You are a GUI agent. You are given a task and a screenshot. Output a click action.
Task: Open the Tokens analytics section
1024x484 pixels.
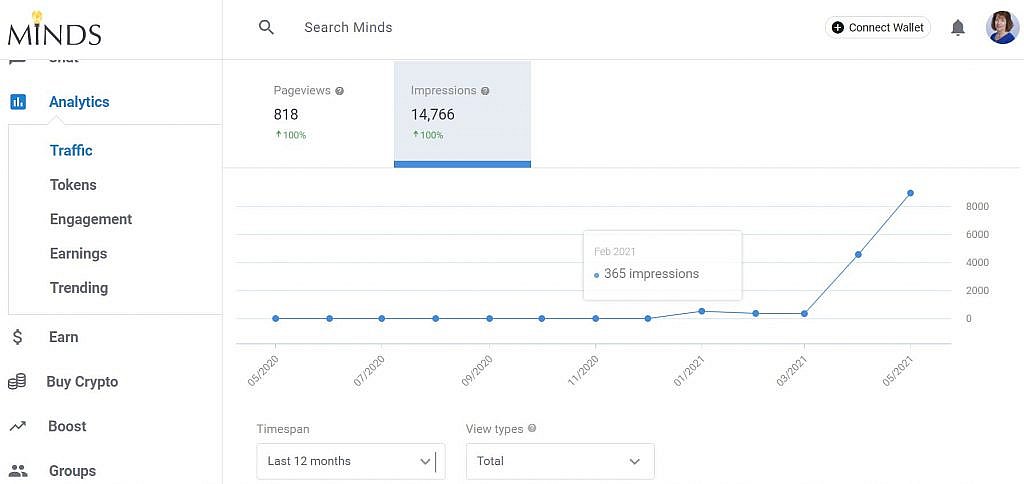click(73, 185)
